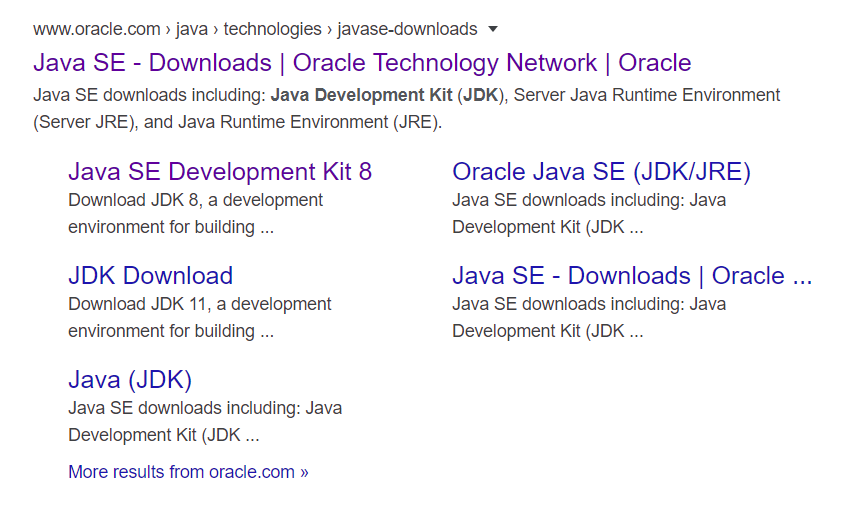Open the JDK Download sitelink

click(150, 276)
